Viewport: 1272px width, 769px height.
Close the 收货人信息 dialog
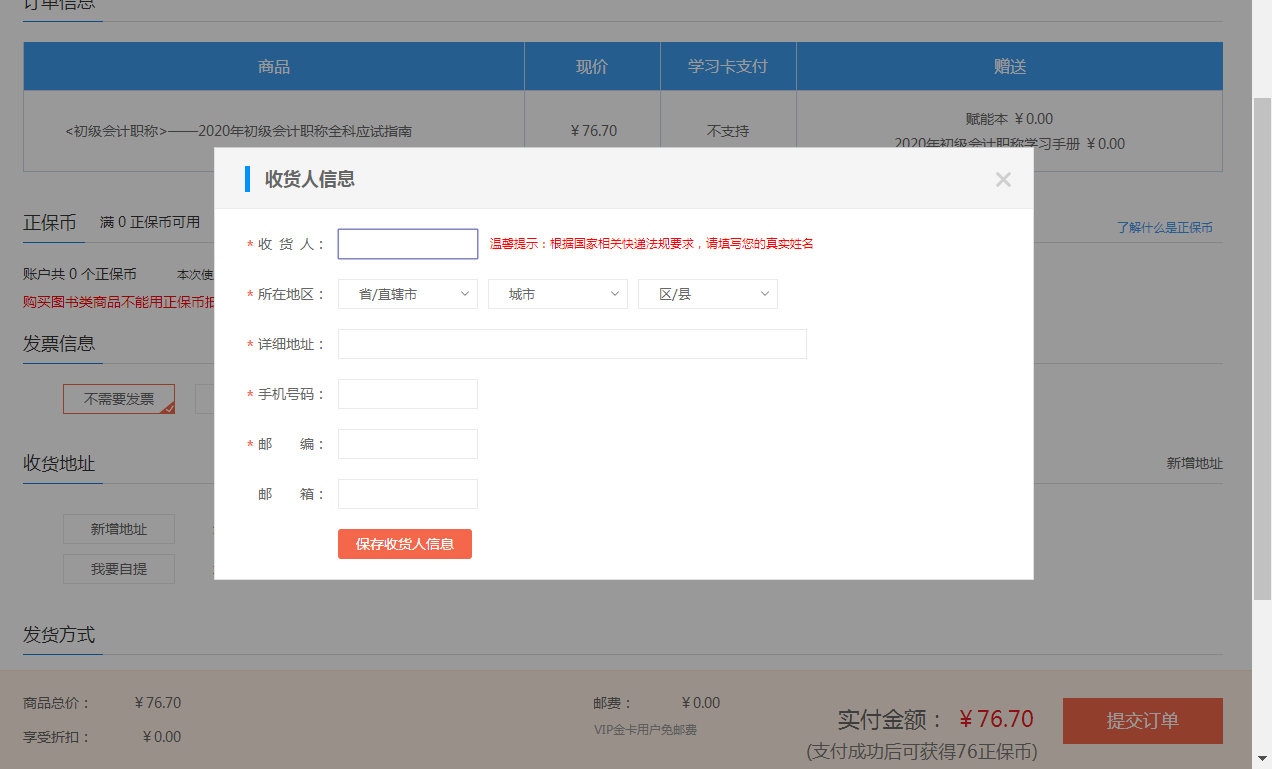click(x=1003, y=180)
